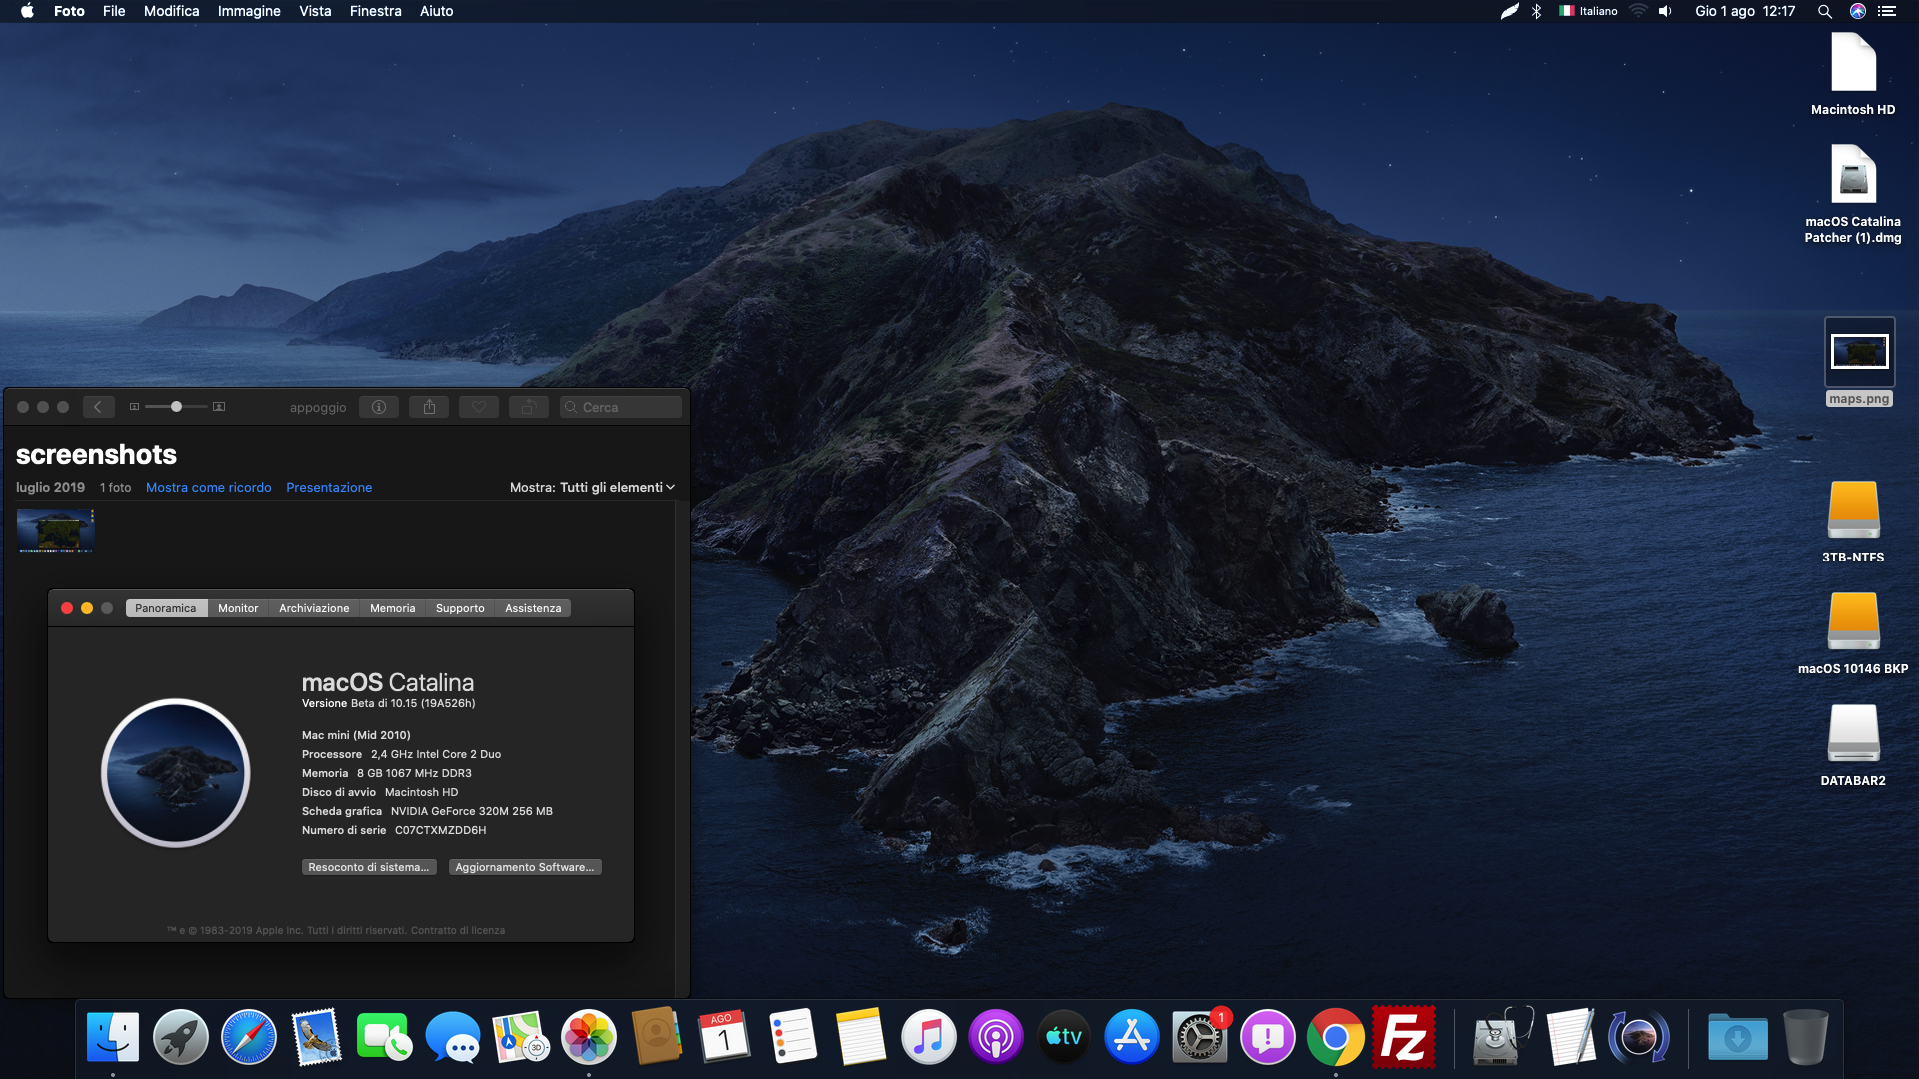Open the Vista menu

[x=315, y=11]
